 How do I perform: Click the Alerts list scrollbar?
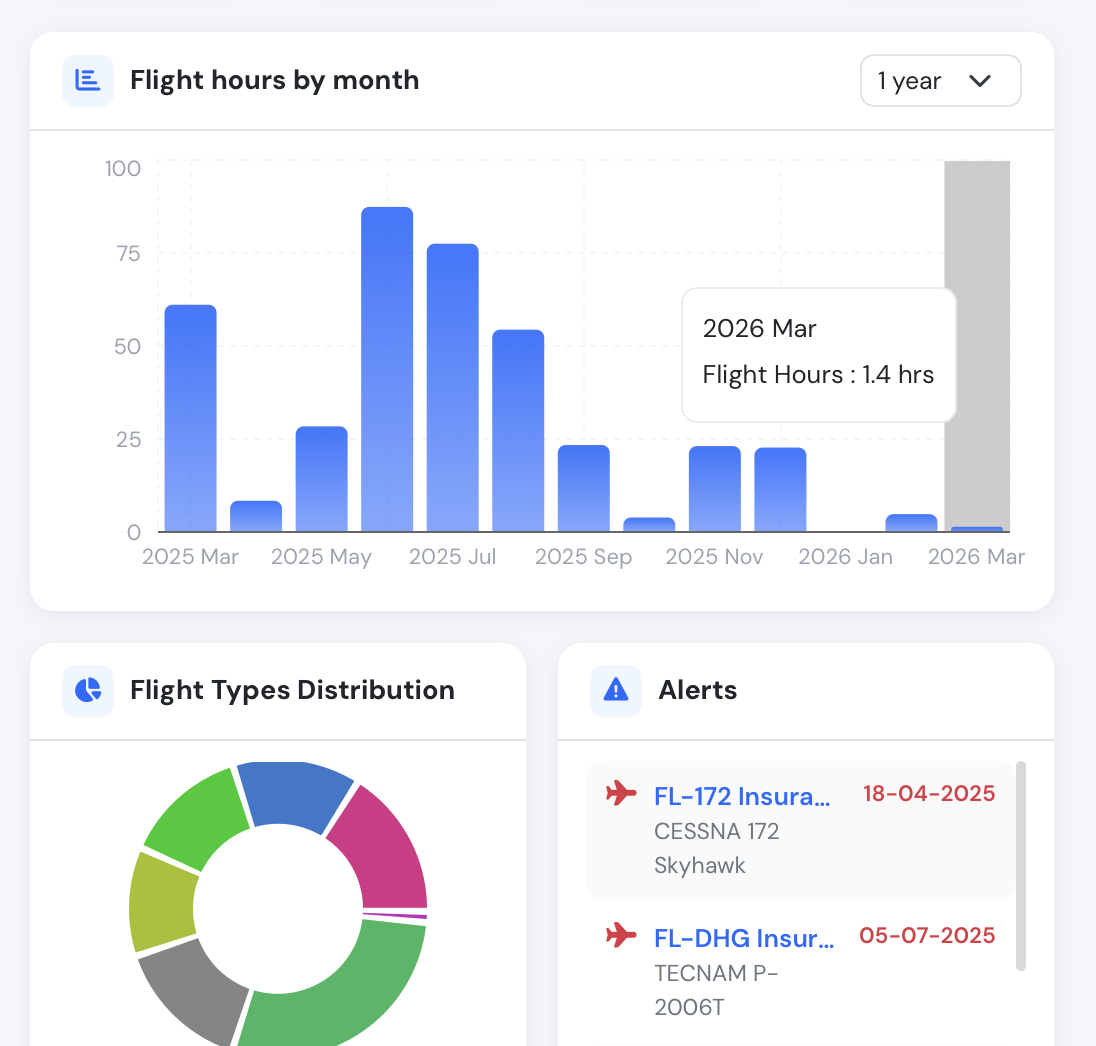(x=1021, y=866)
